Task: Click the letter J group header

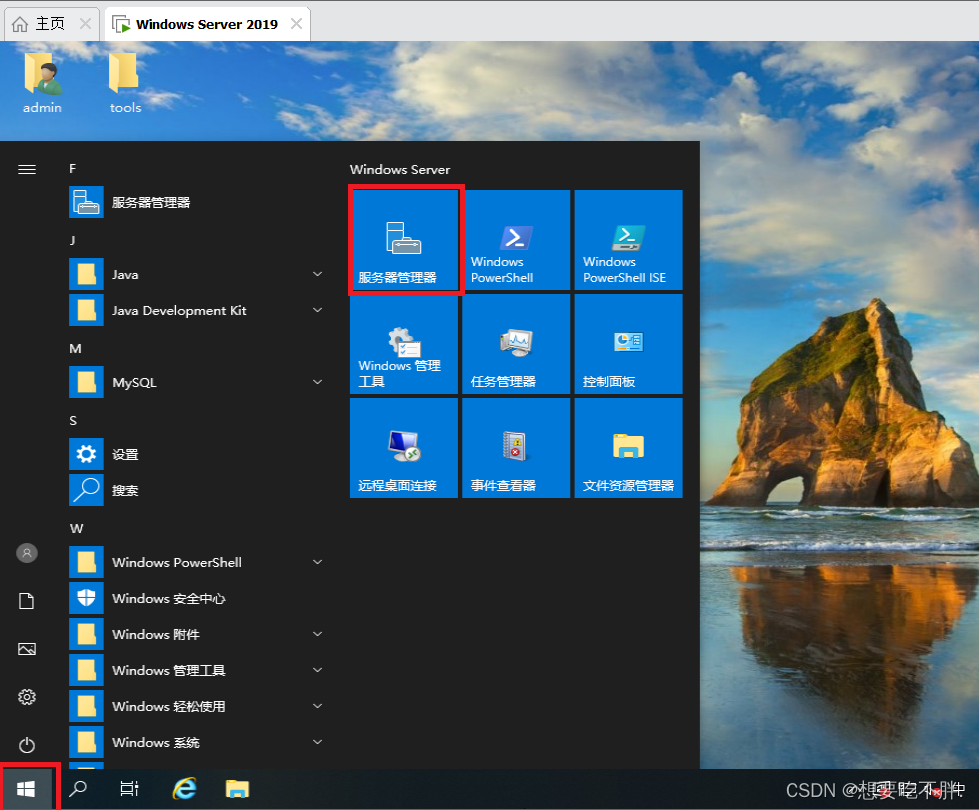Action: coord(72,240)
